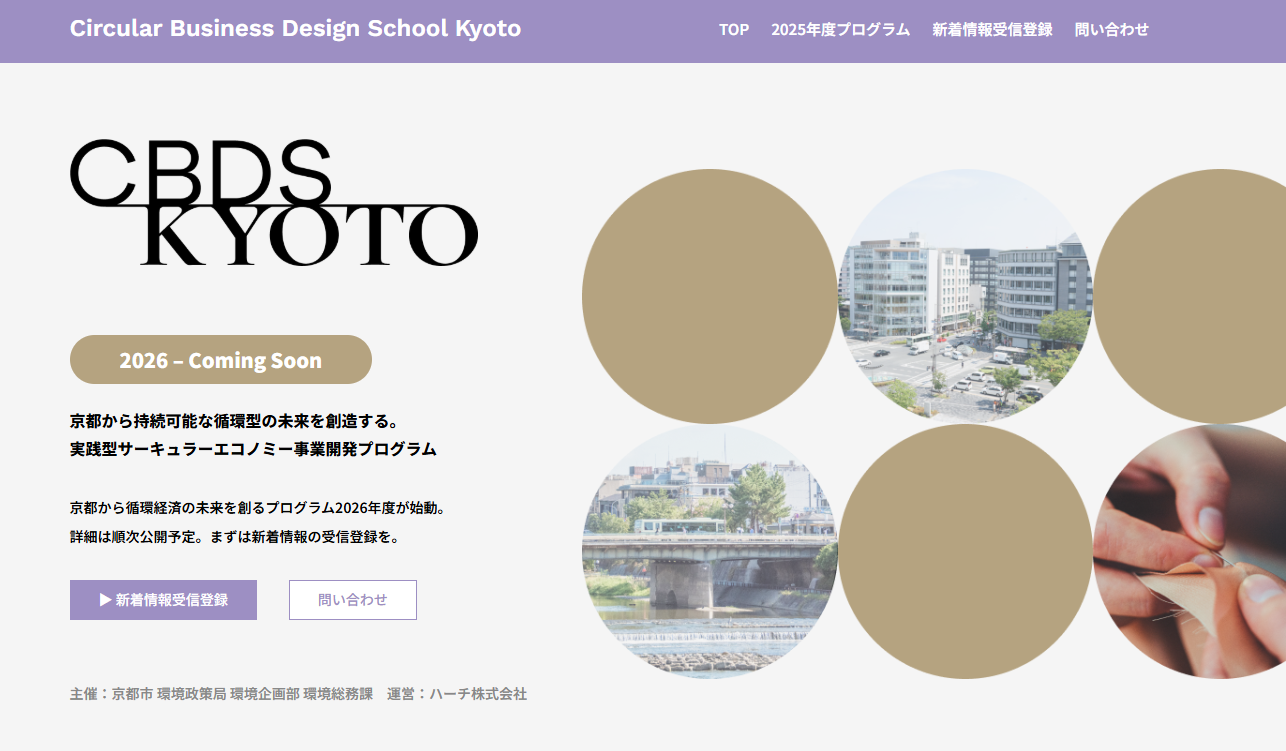Viewport: 1286px width, 751px height.
Task: Click the river bridge circular photo
Action: (x=709, y=552)
